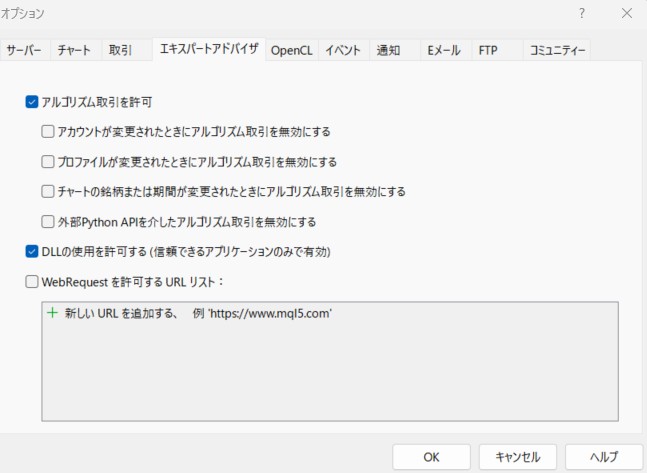Image resolution: width=647 pixels, height=473 pixels.
Task: Enable プロファイルが変更されたとき checkbox
Action: tap(48, 162)
